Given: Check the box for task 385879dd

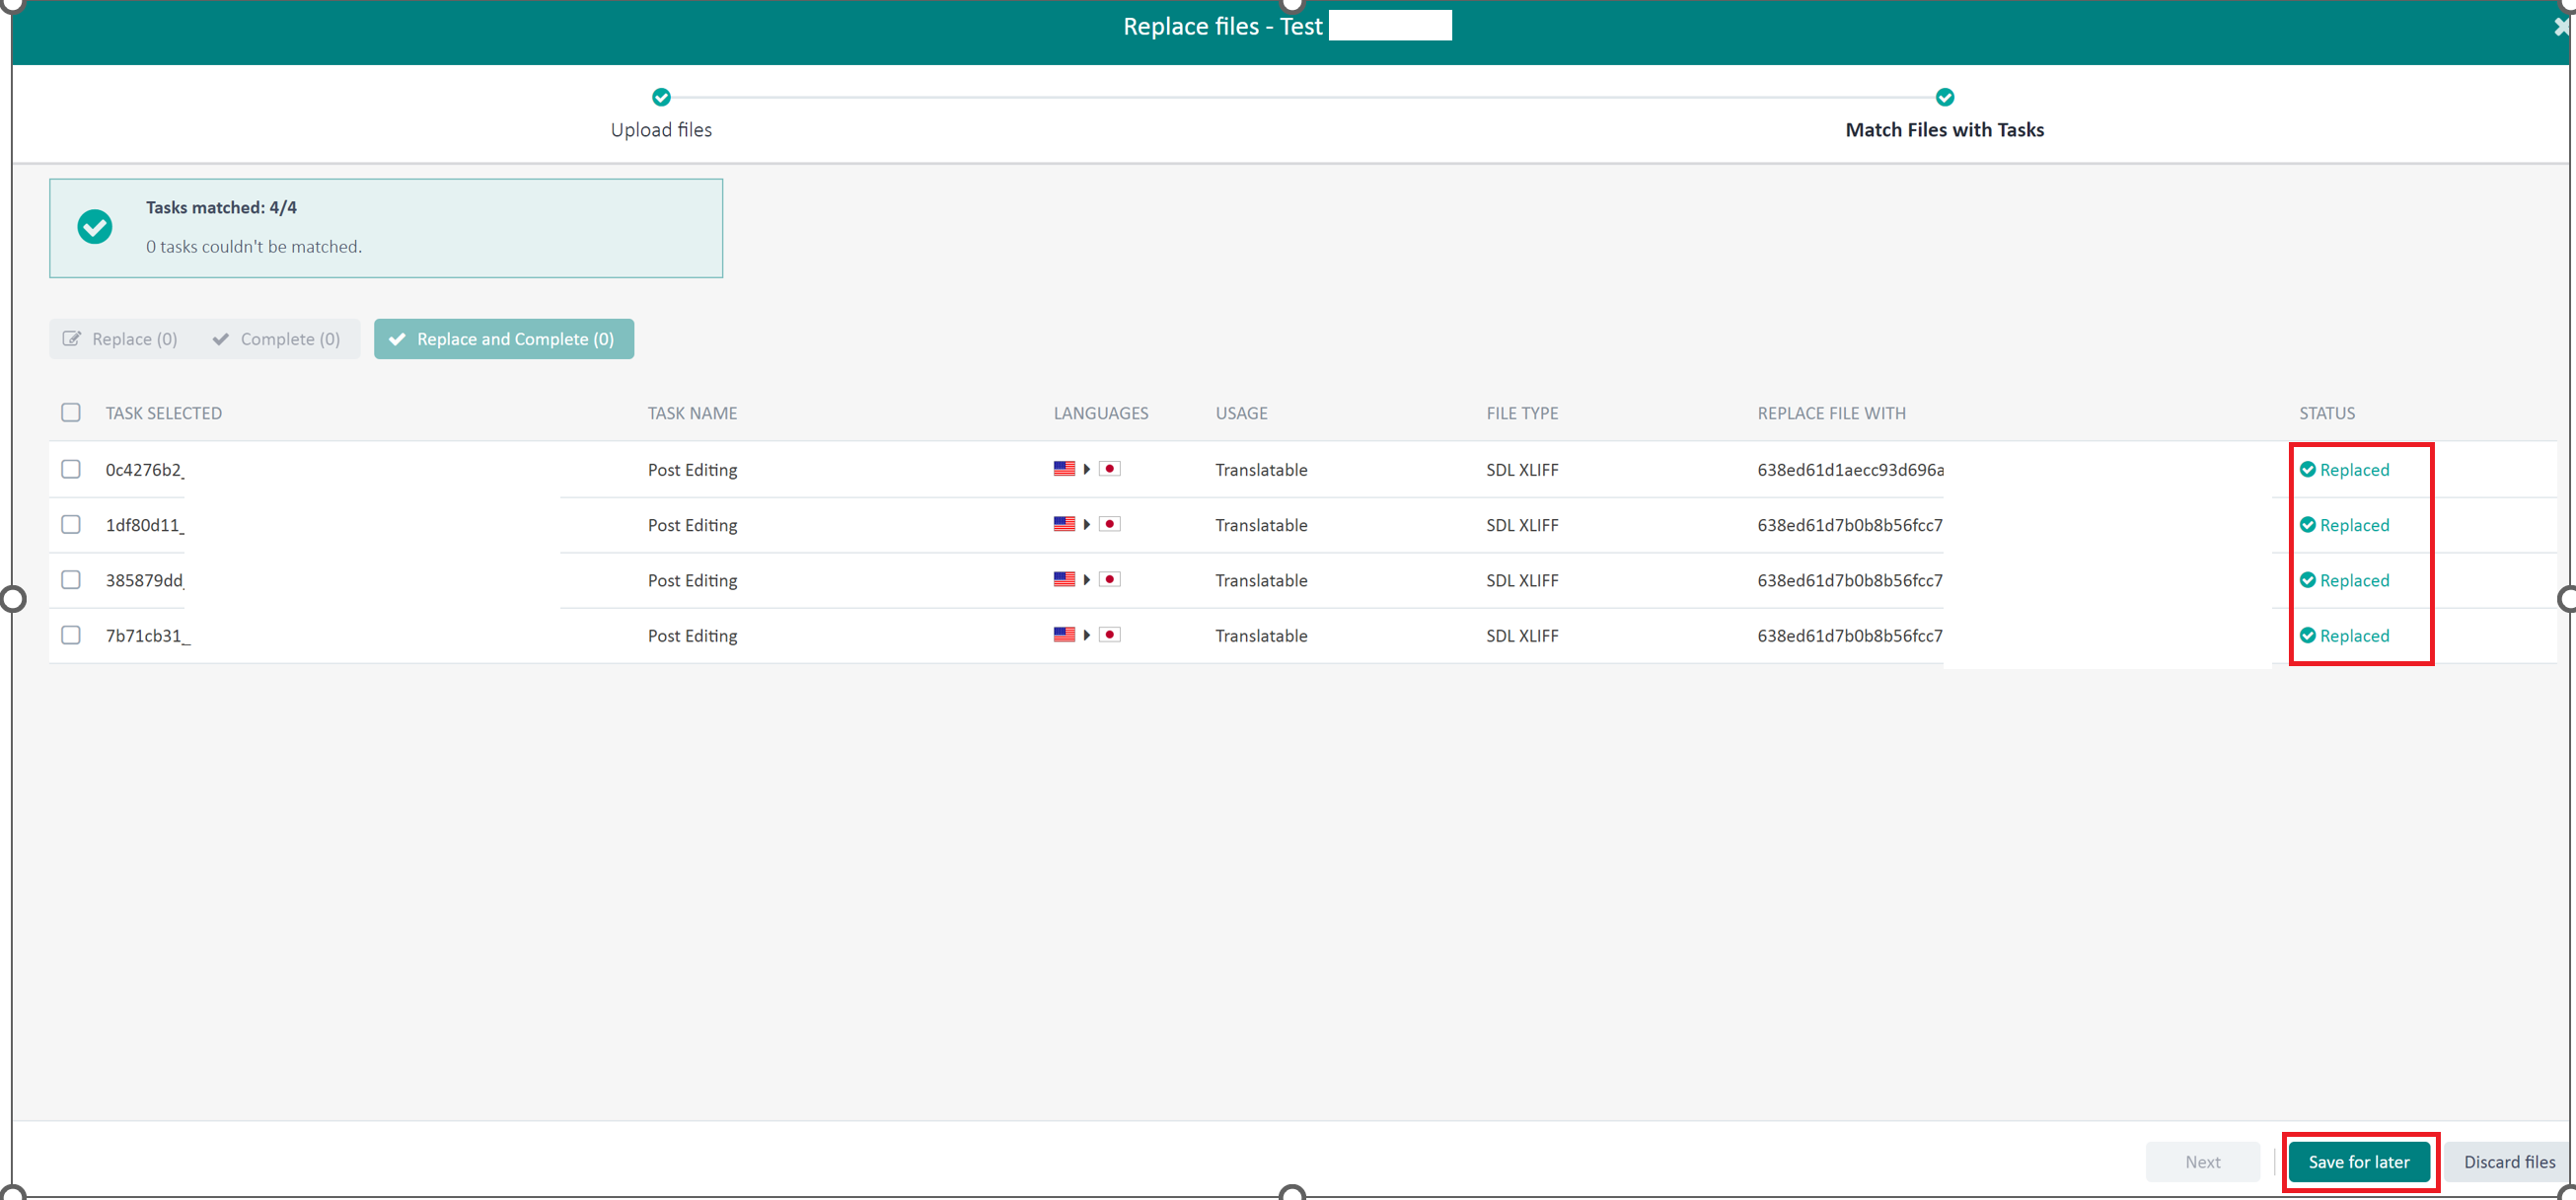Looking at the screenshot, I should [x=71, y=580].
